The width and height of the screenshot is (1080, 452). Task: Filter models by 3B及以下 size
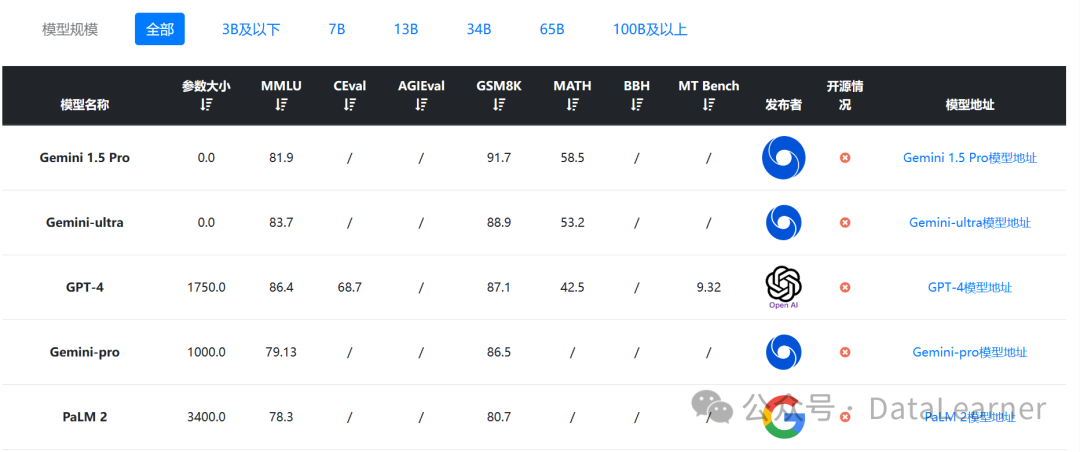tap(251, 29)
